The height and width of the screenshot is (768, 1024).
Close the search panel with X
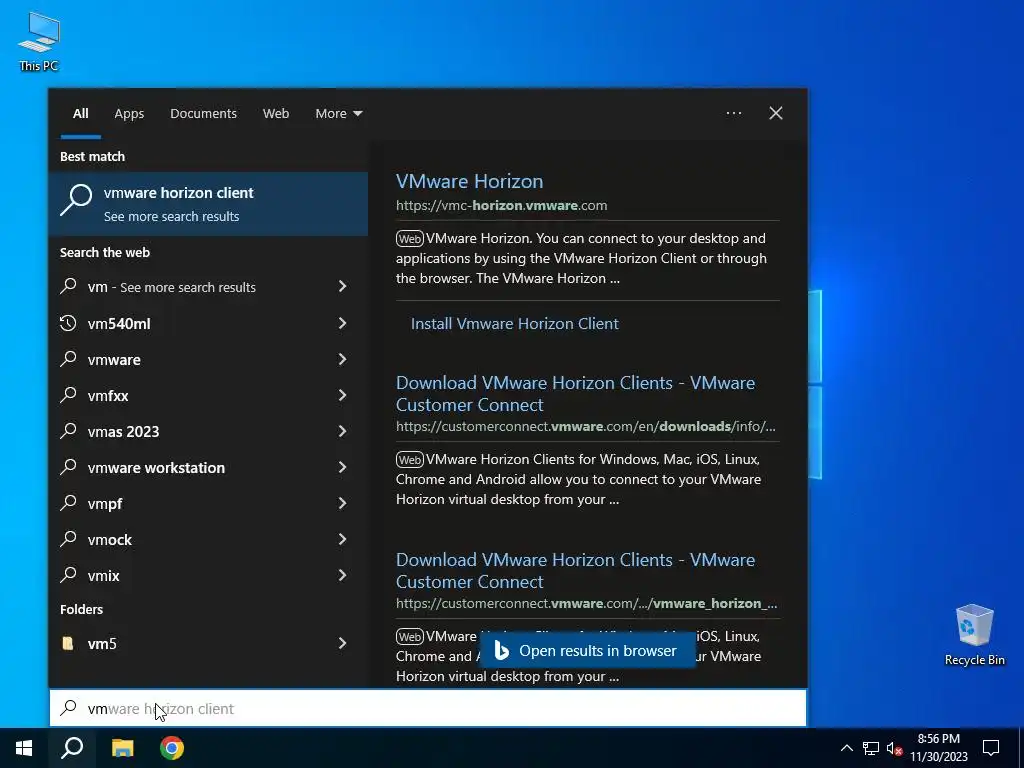[x=776, y=113]
